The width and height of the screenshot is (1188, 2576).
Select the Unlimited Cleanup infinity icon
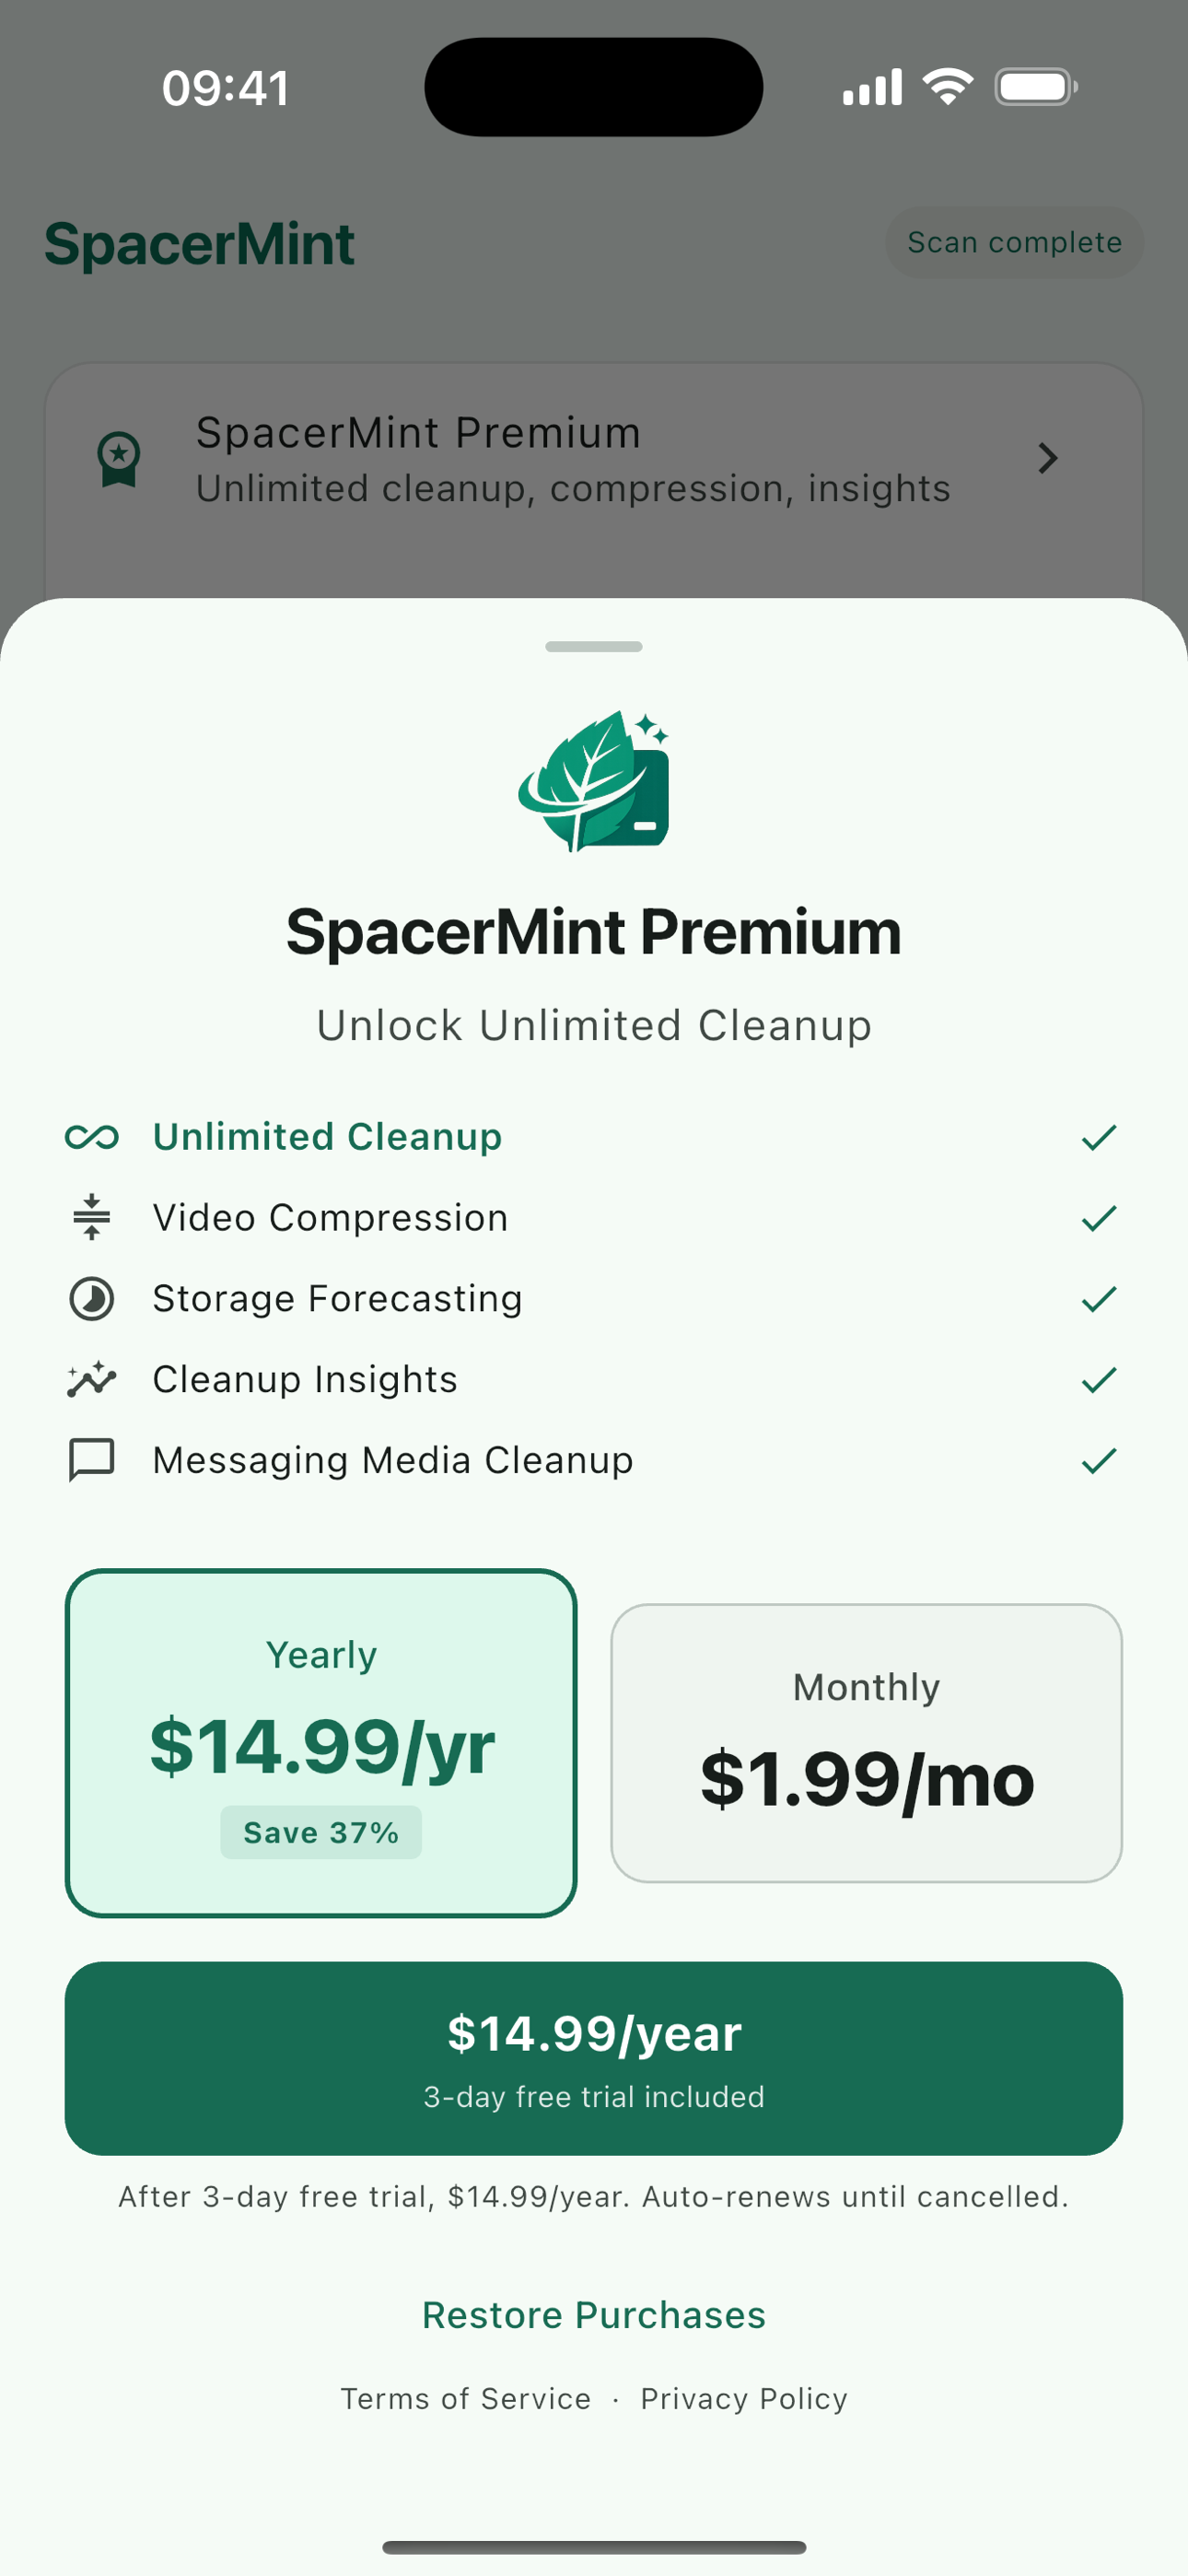coord(90,1136)
